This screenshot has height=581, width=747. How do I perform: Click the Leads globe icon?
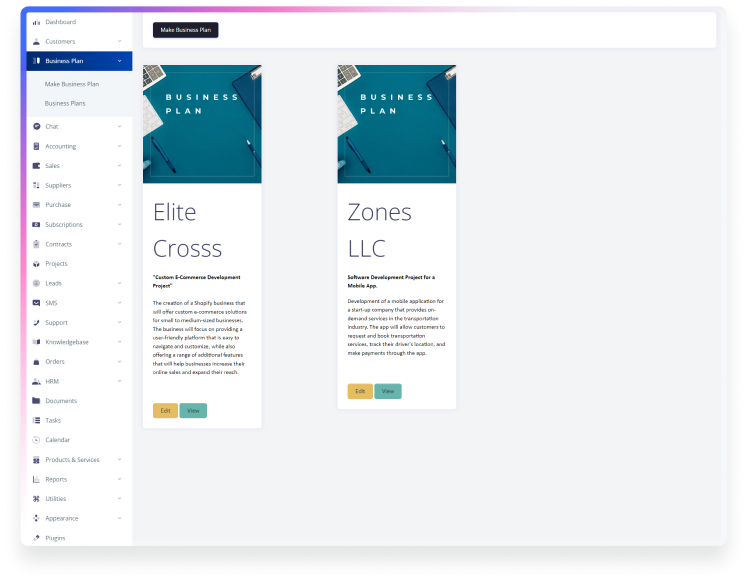pos(36,283)
